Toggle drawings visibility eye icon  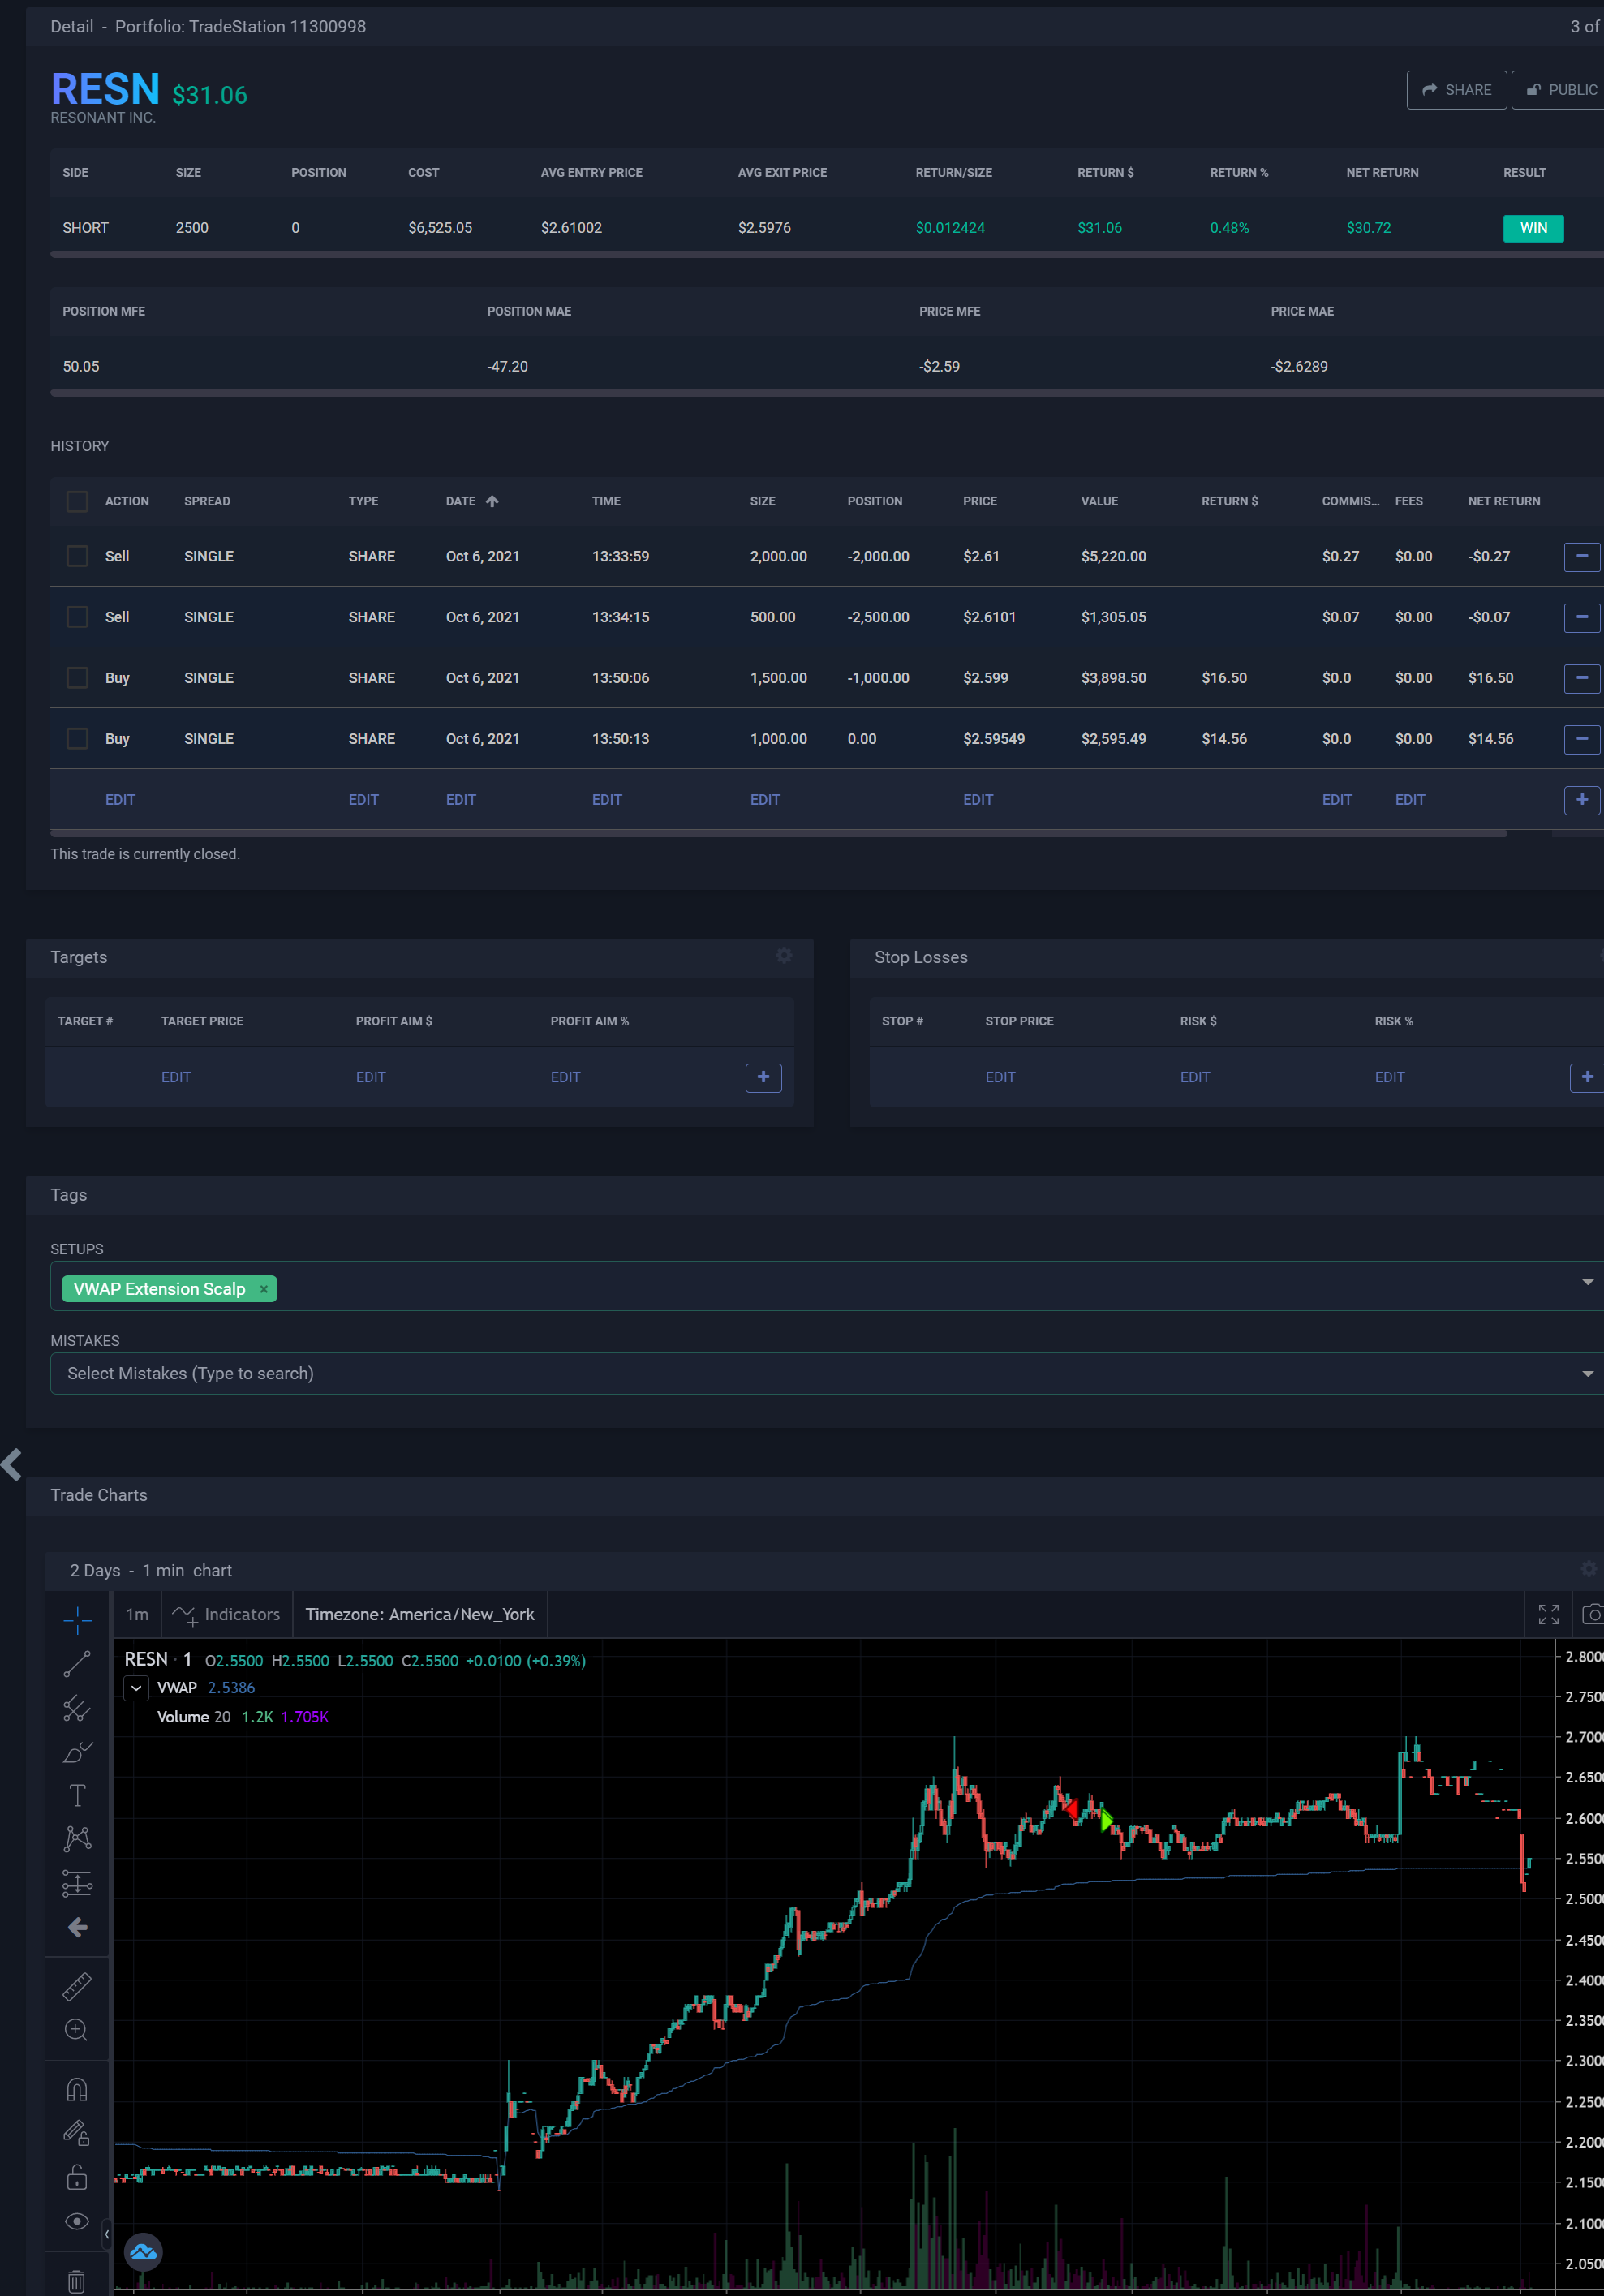click(x=77, y=2221)
